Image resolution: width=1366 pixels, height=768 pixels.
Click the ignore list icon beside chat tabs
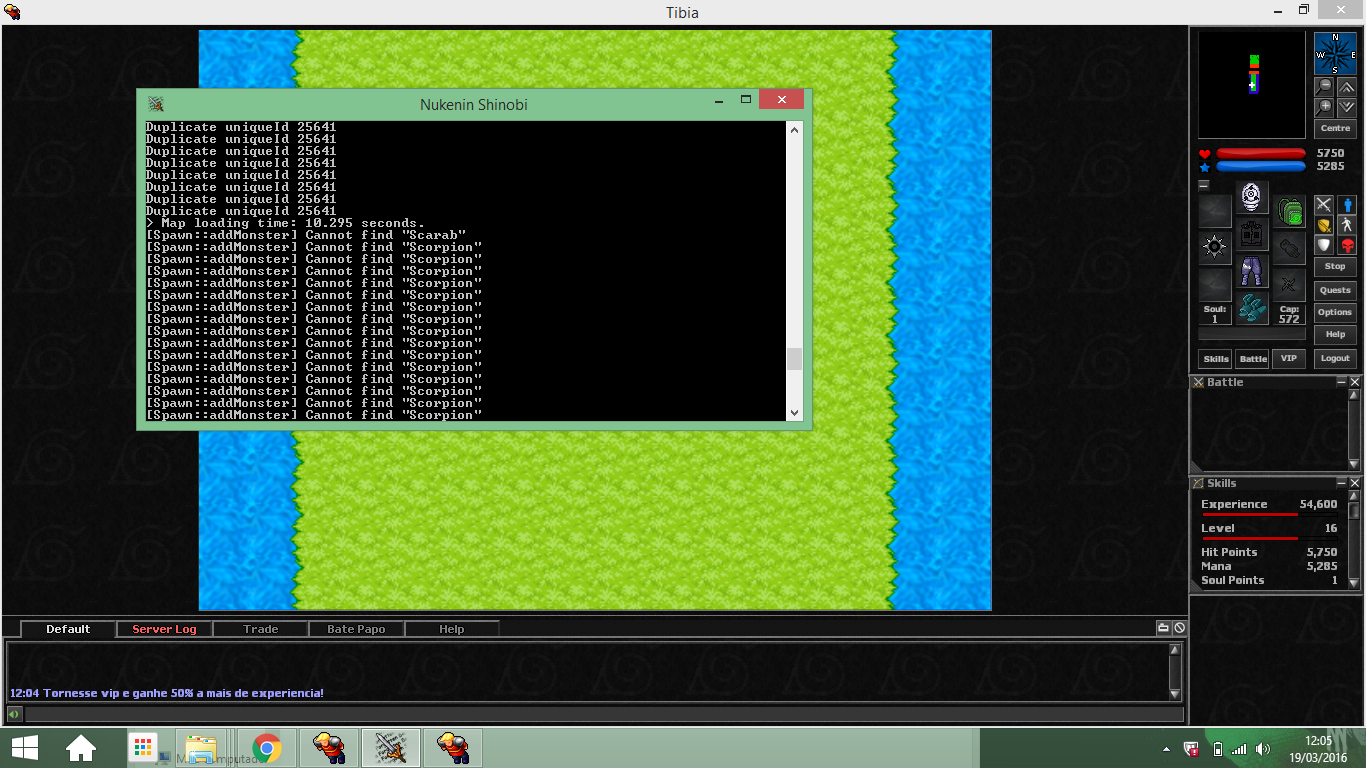1179,628
